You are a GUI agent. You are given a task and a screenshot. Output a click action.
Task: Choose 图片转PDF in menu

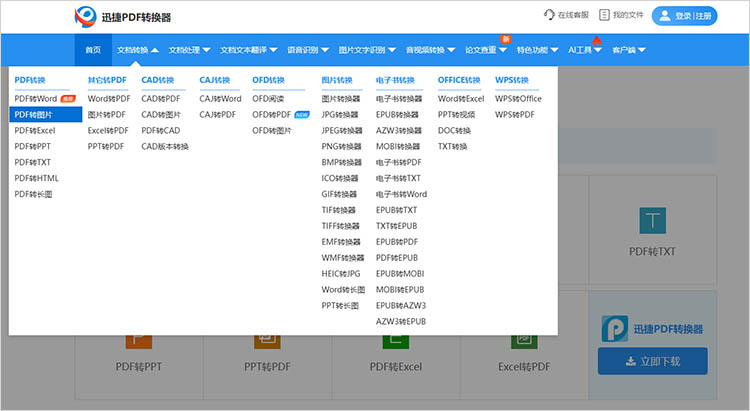click(107, 114)
